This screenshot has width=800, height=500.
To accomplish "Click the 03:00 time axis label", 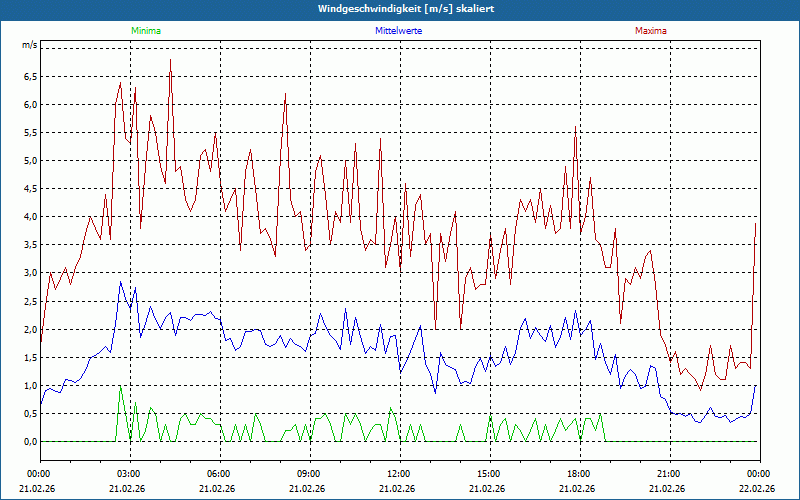I will tap(130, 474).
